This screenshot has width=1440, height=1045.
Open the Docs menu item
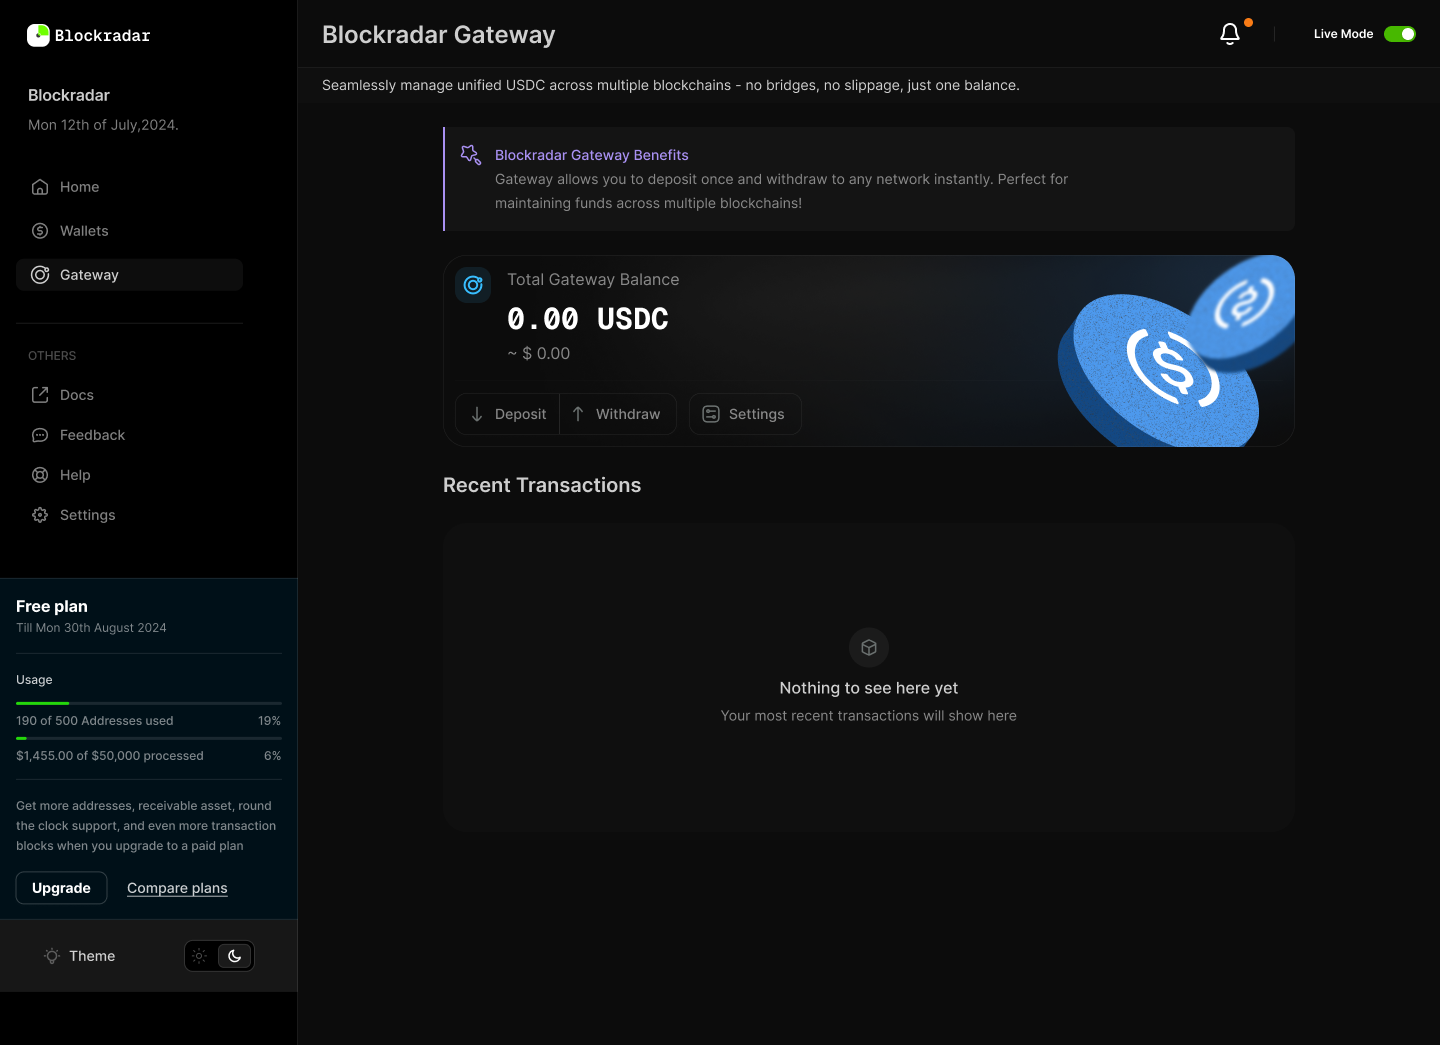[x=129, y=395]
